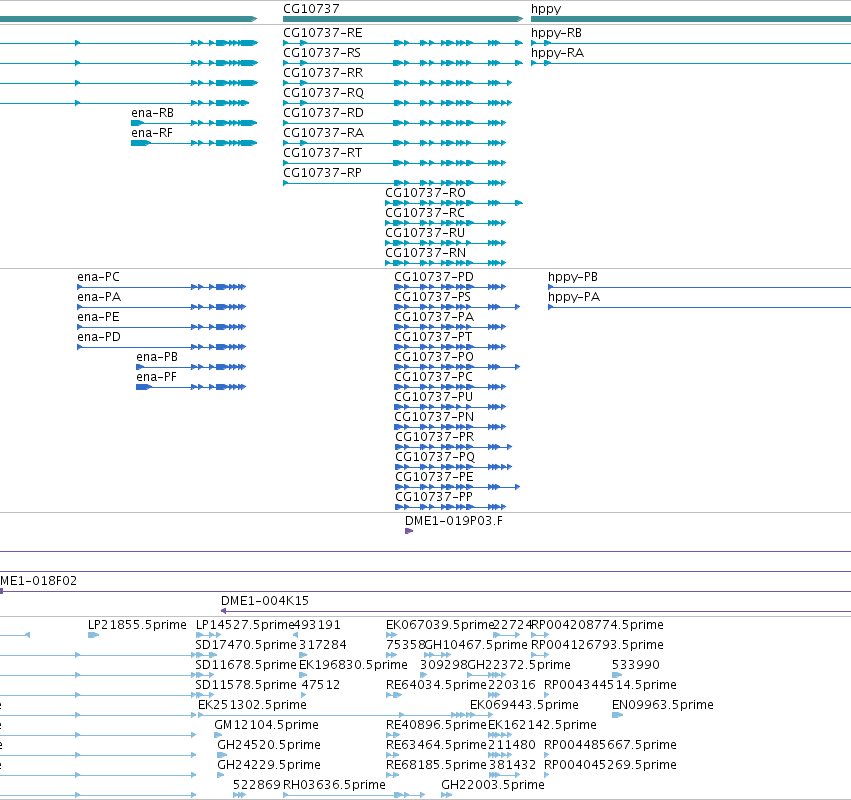Screen dimensions: 851x800
Task: Select protein CG10737-PE
Action: (x=434, y=477)
